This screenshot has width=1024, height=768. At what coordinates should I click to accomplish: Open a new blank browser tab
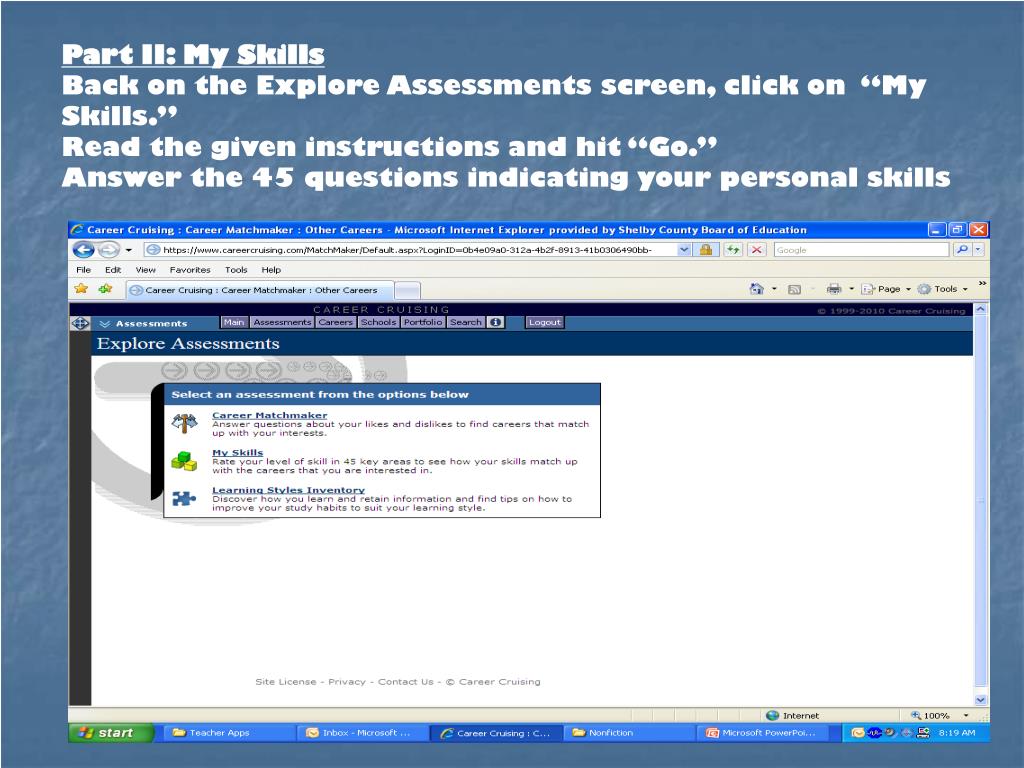click(x=408, y=290)
